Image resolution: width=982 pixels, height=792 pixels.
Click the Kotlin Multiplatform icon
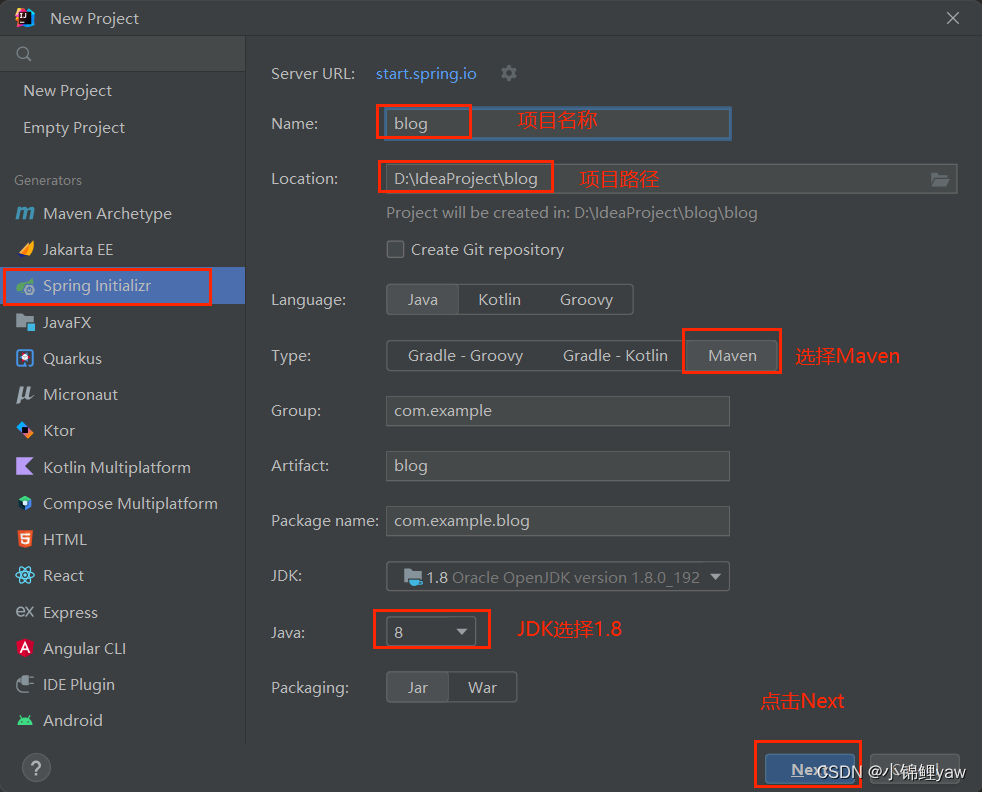25,467
